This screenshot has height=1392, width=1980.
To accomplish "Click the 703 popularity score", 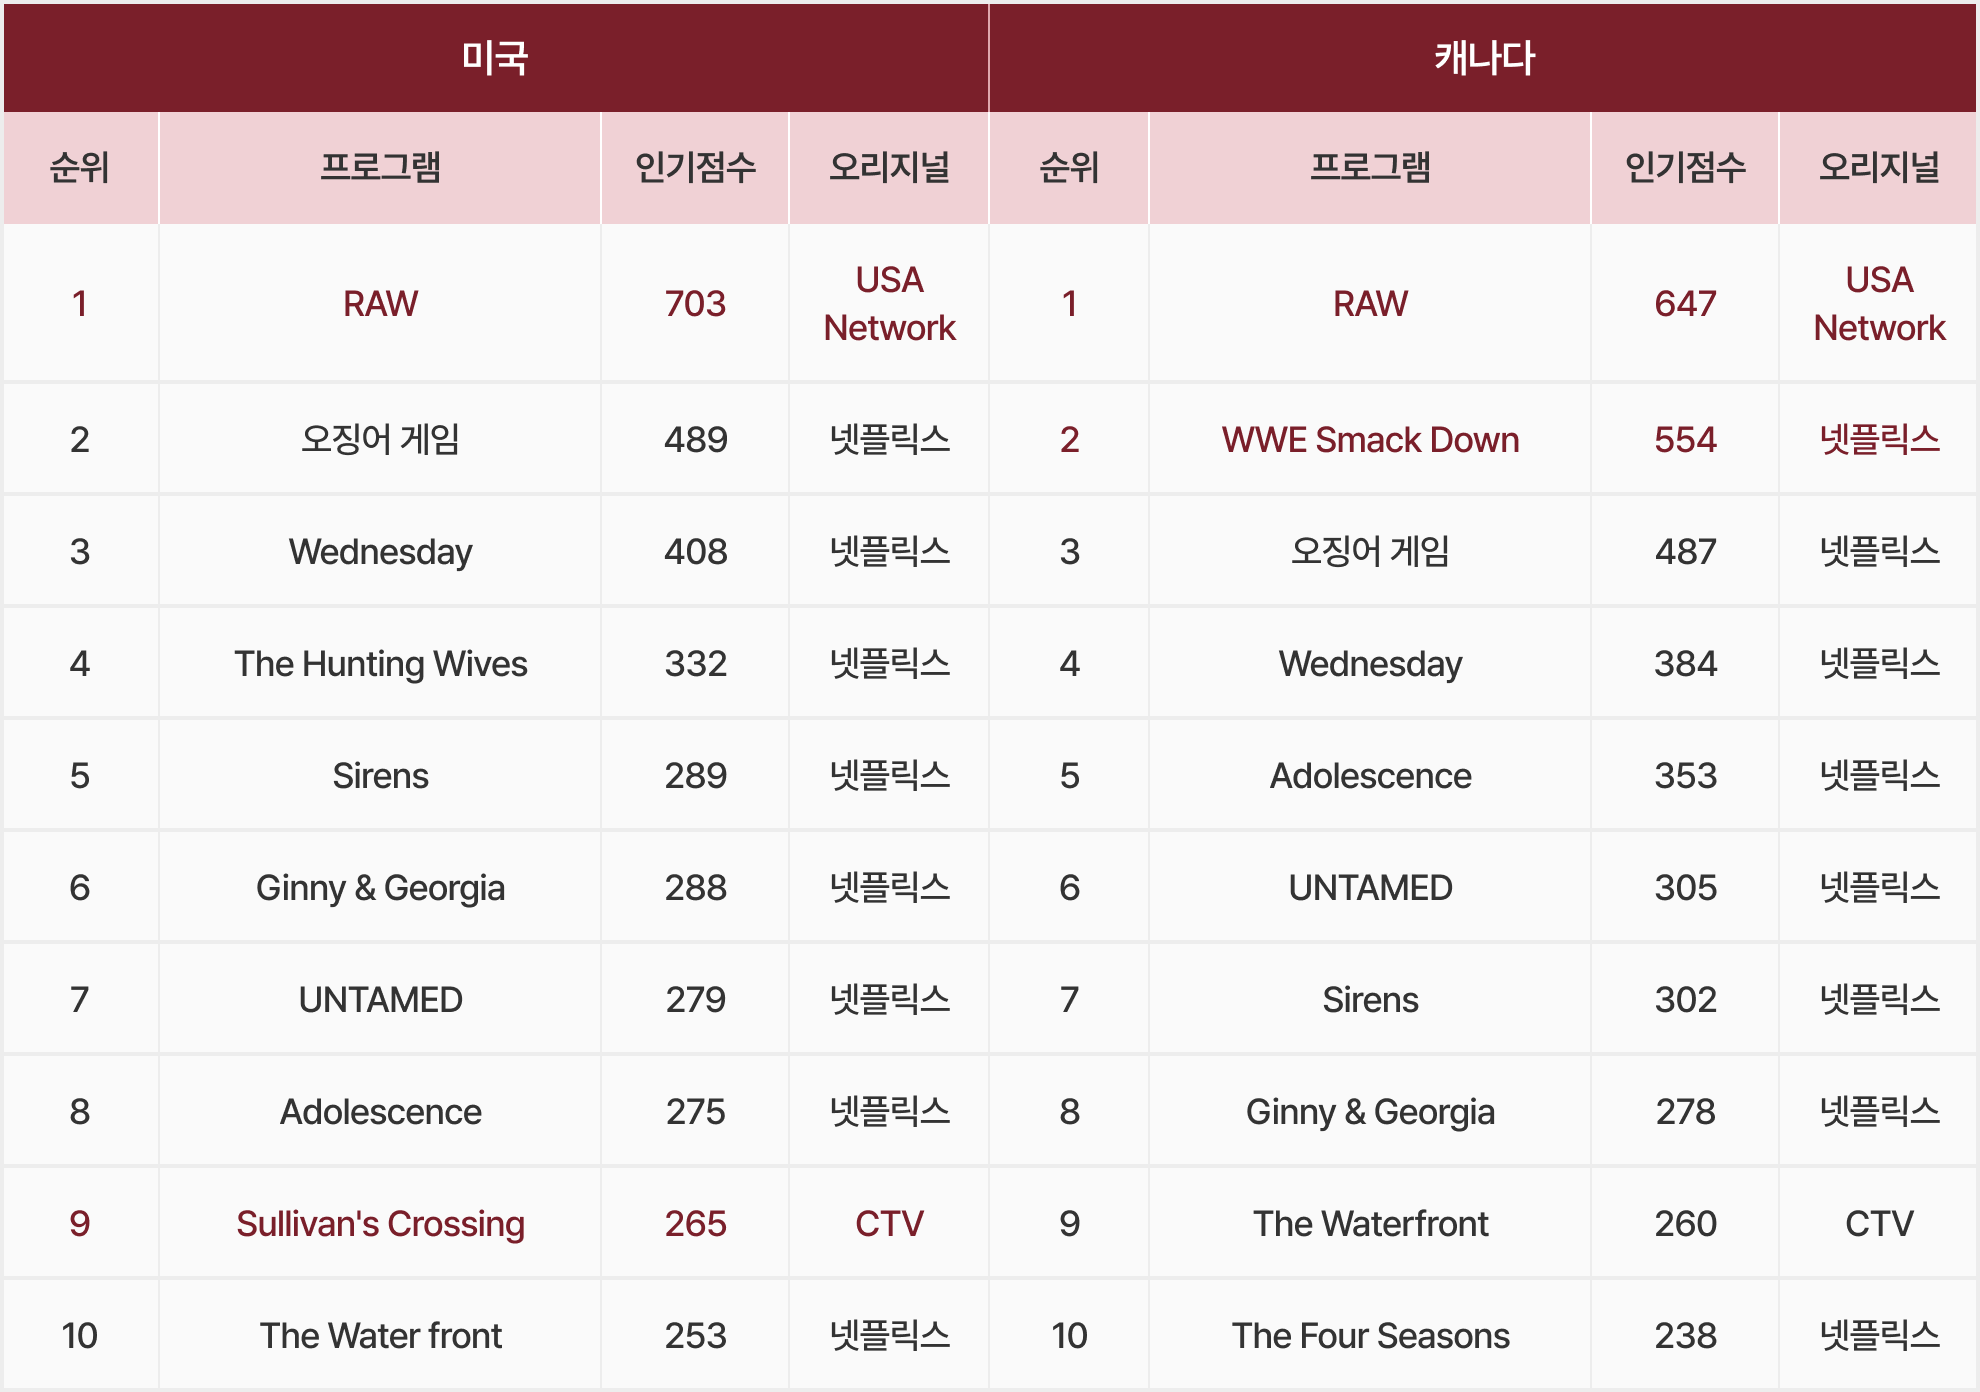I will 695,303.
